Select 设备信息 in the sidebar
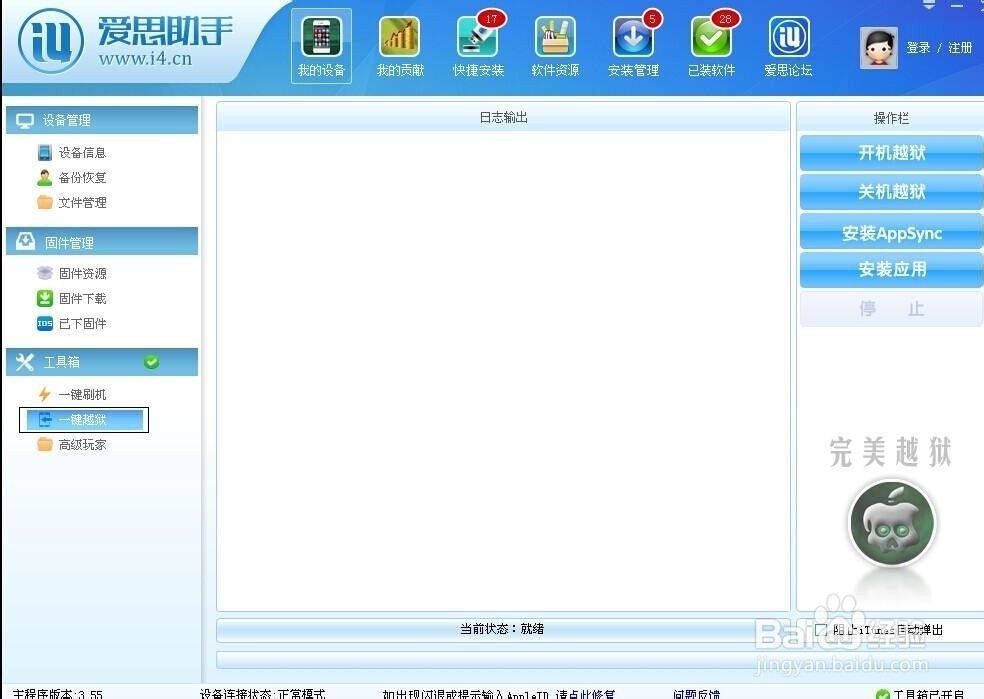The height and width of the screenshot is (699, 984). tap(82, 152)
